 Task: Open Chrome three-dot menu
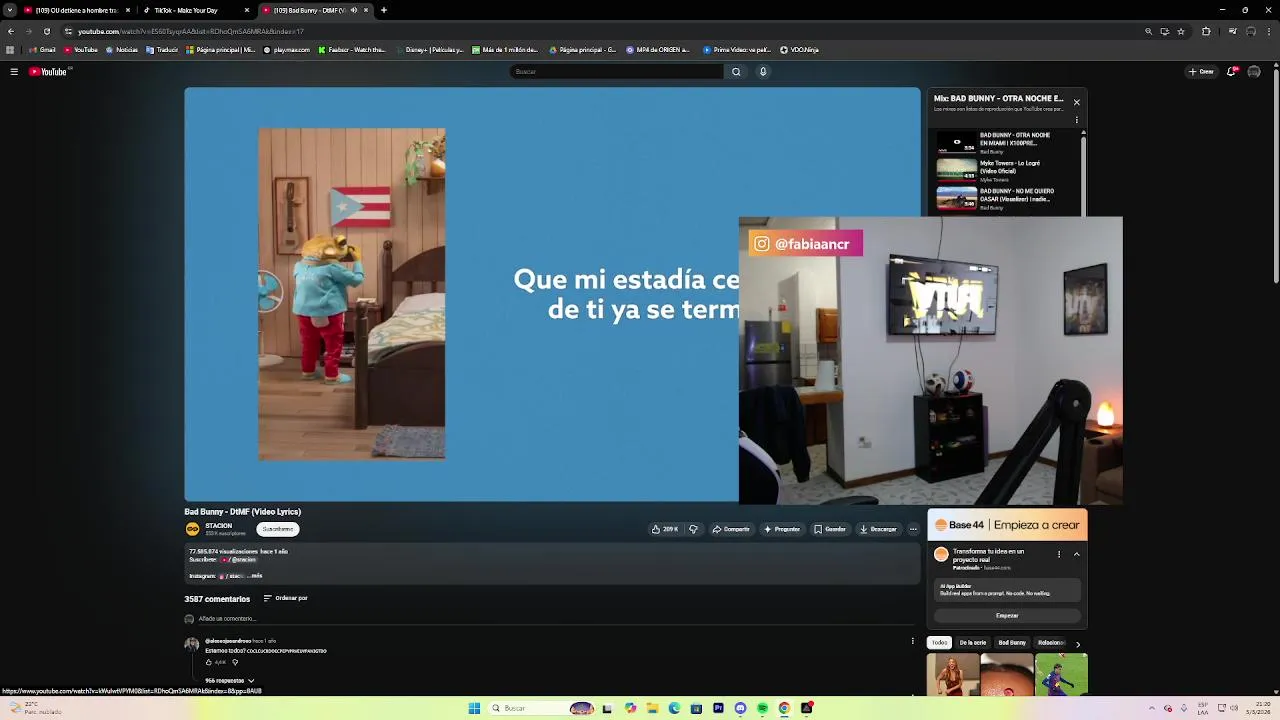coord(1269,31)
